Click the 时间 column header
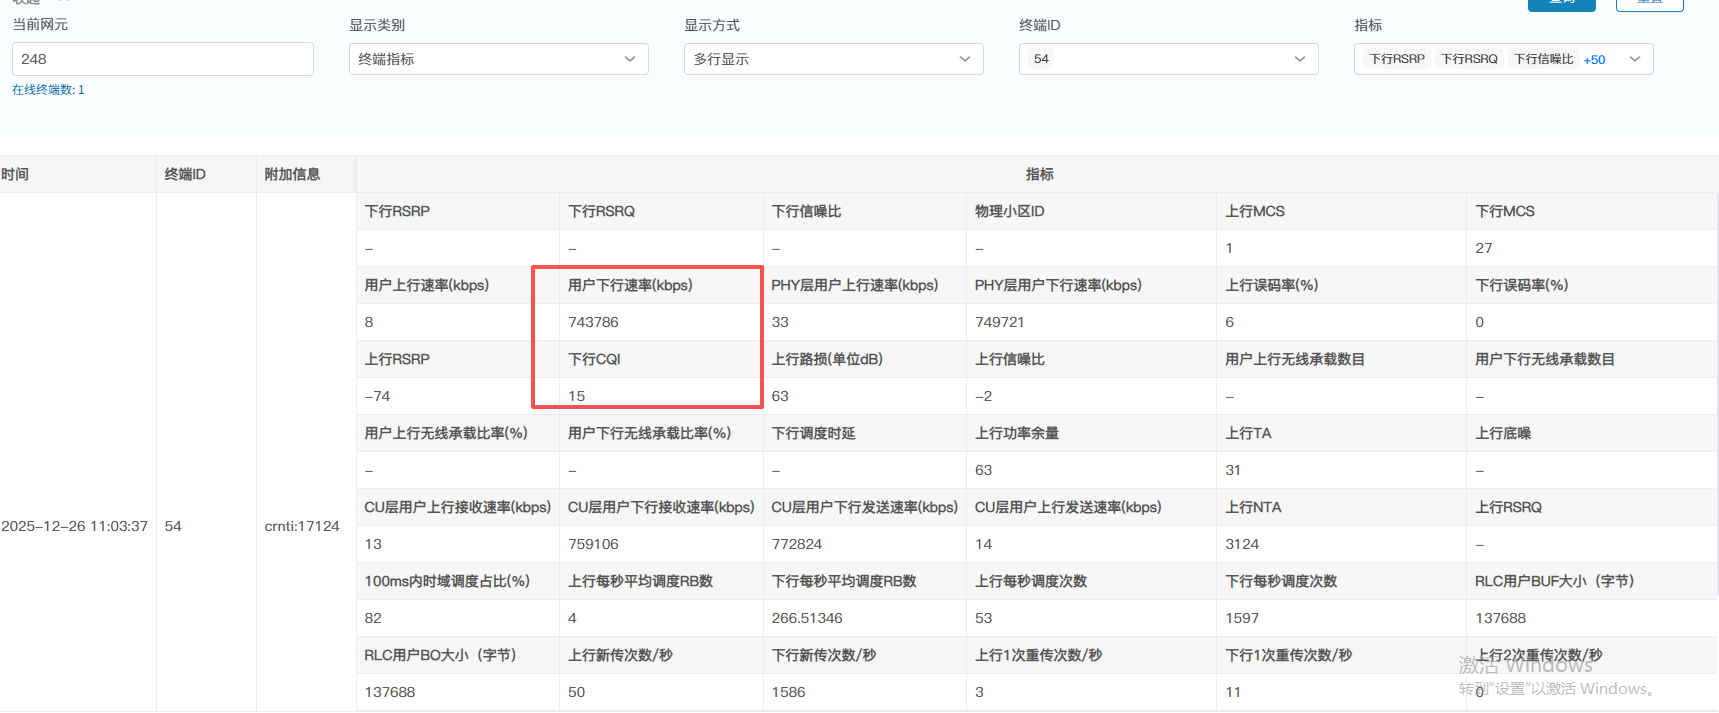1719x713 pixels. (16, 174)
